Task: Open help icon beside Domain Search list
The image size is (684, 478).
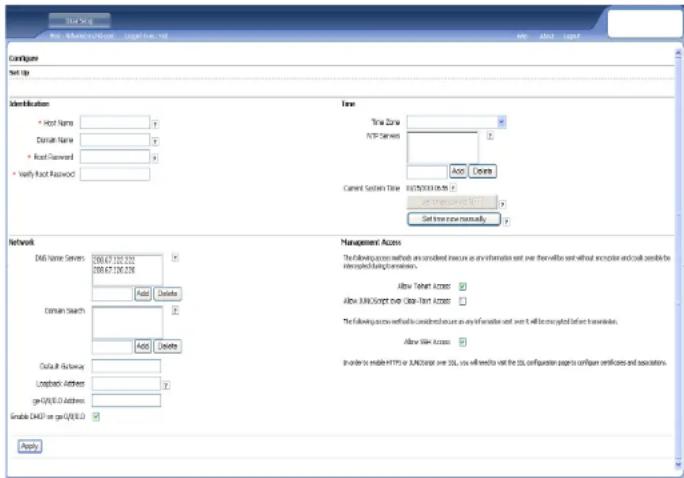Action: pos(175,310)
